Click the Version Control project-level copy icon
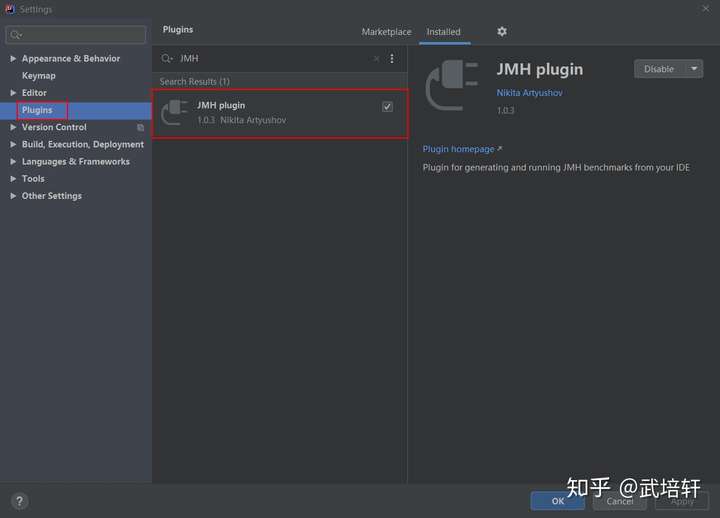 coord(141,127)
